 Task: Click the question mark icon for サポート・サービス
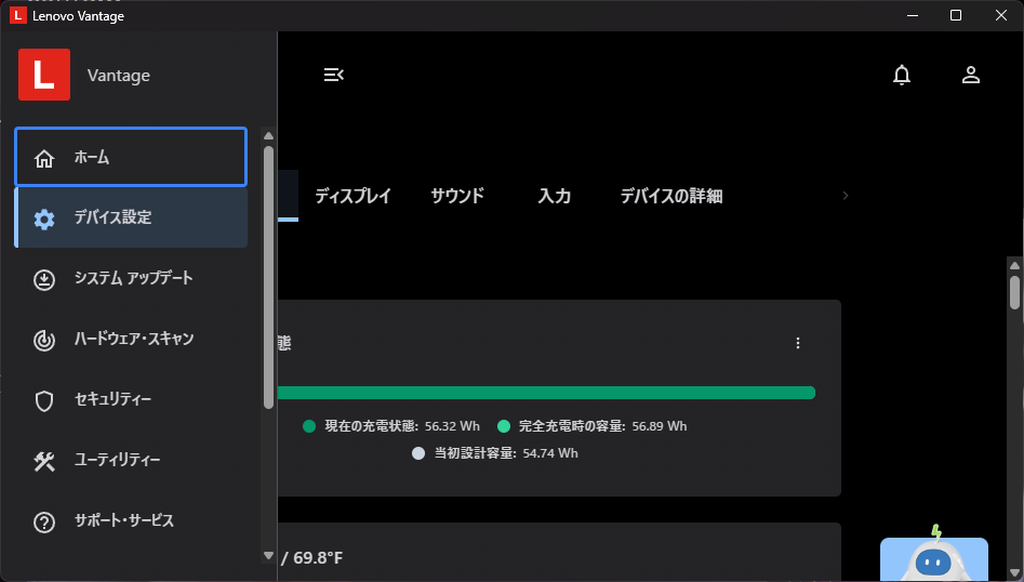pyautogui.click(x=44, y=522)
